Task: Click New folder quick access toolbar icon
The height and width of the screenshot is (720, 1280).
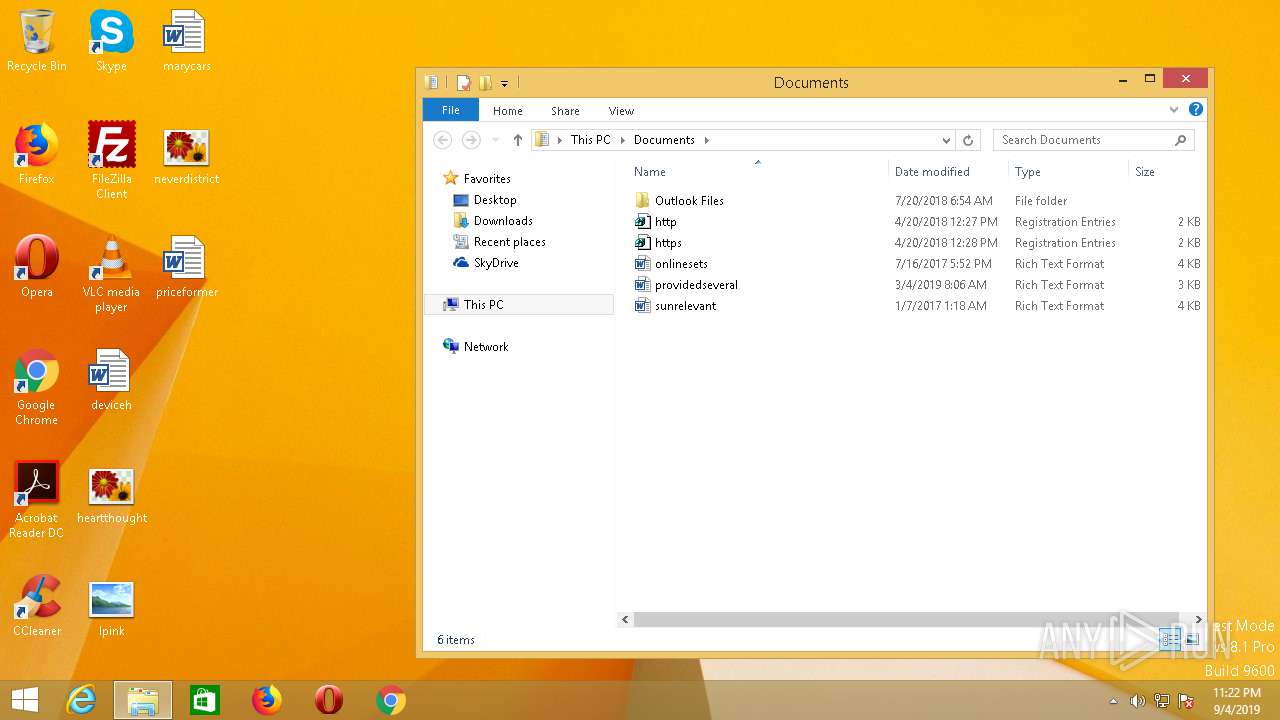Action: pos(485,83)
